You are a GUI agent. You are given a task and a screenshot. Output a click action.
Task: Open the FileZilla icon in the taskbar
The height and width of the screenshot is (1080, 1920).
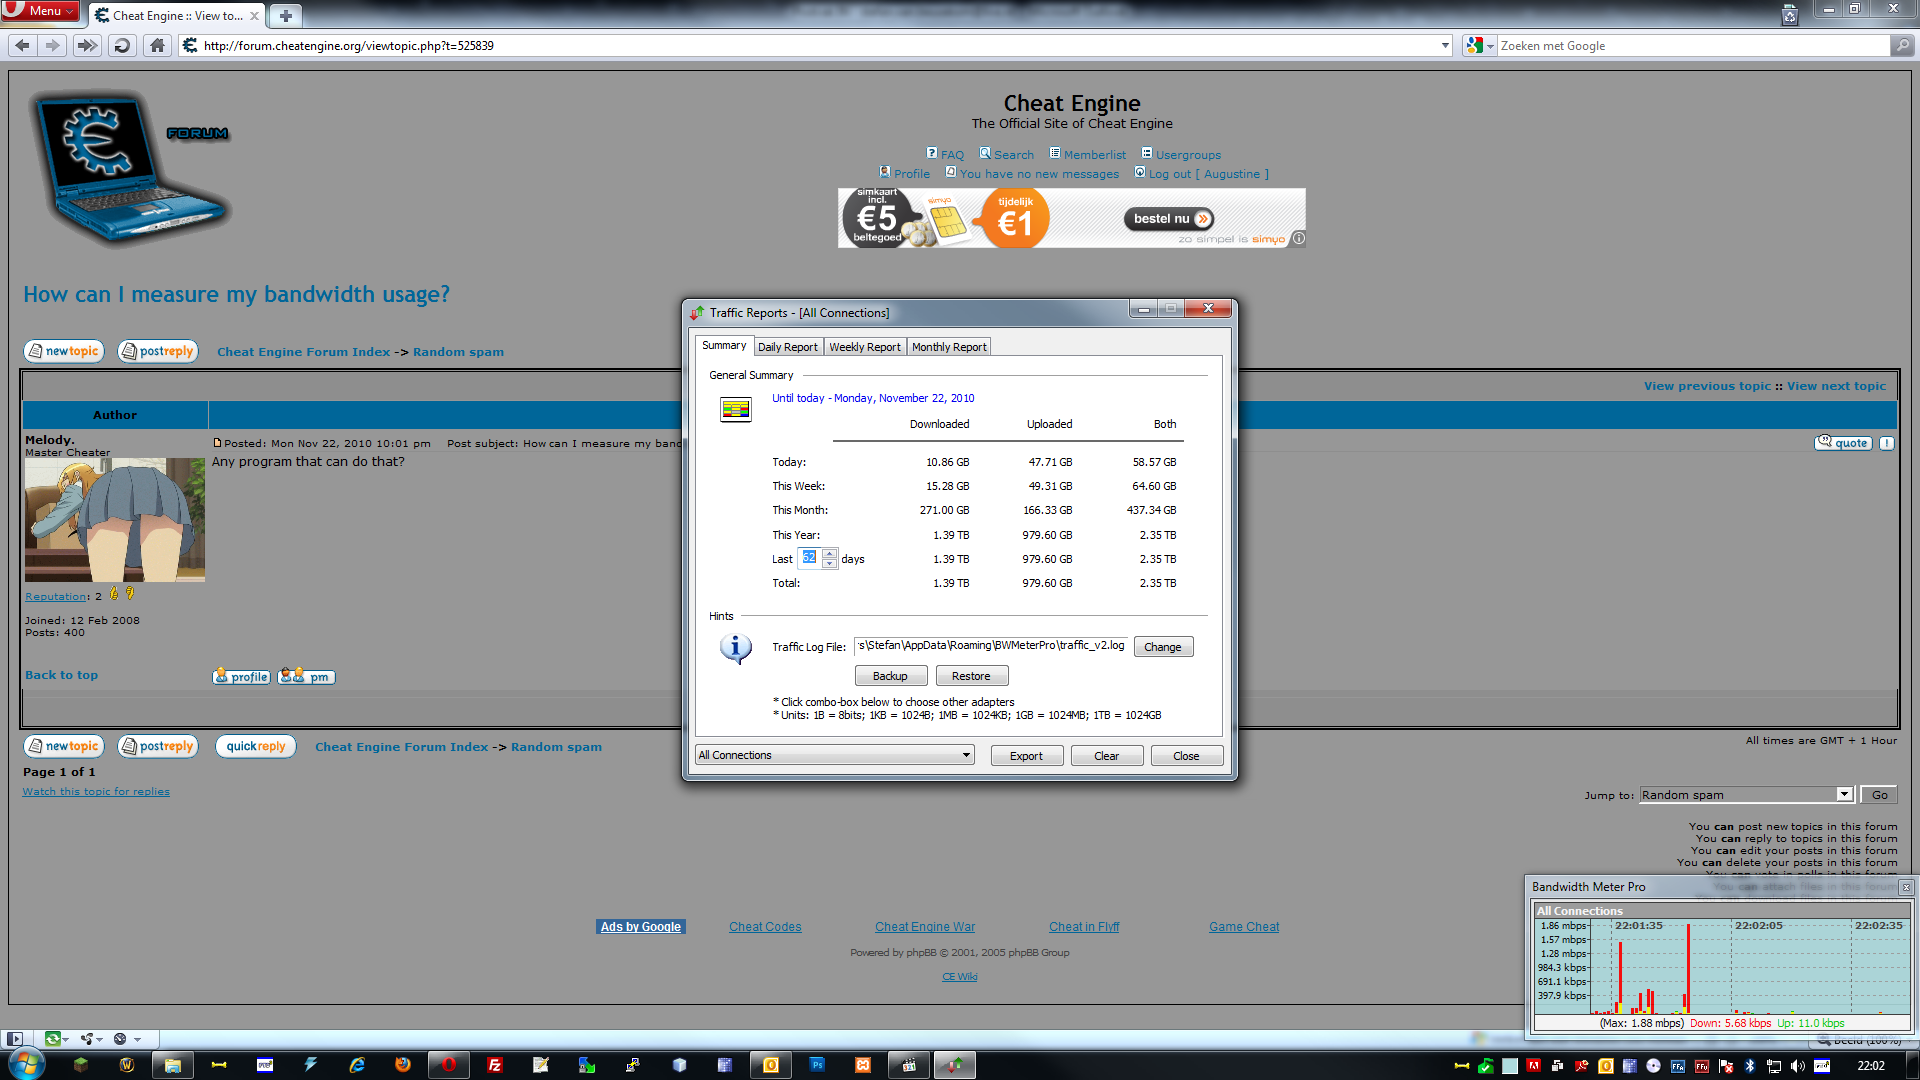click(494, 1065)
